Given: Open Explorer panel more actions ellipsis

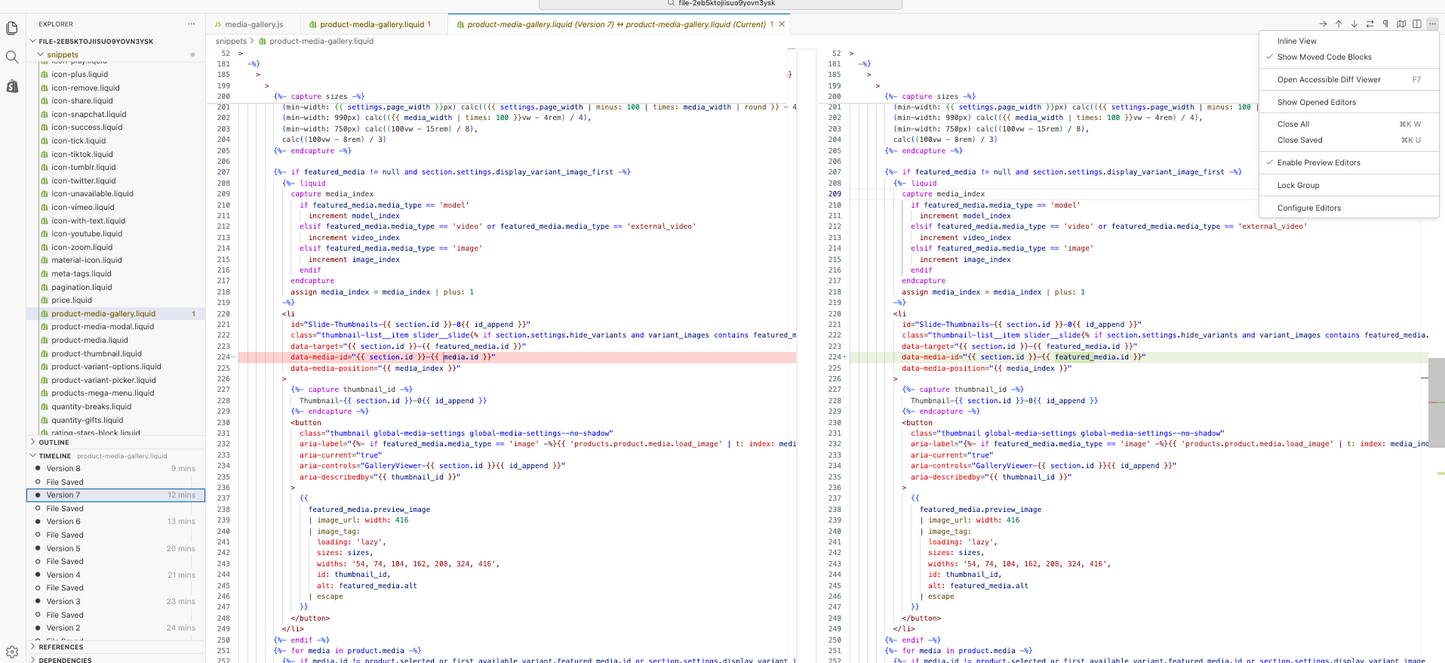Looking at the screenshot, I should [191, 23].
